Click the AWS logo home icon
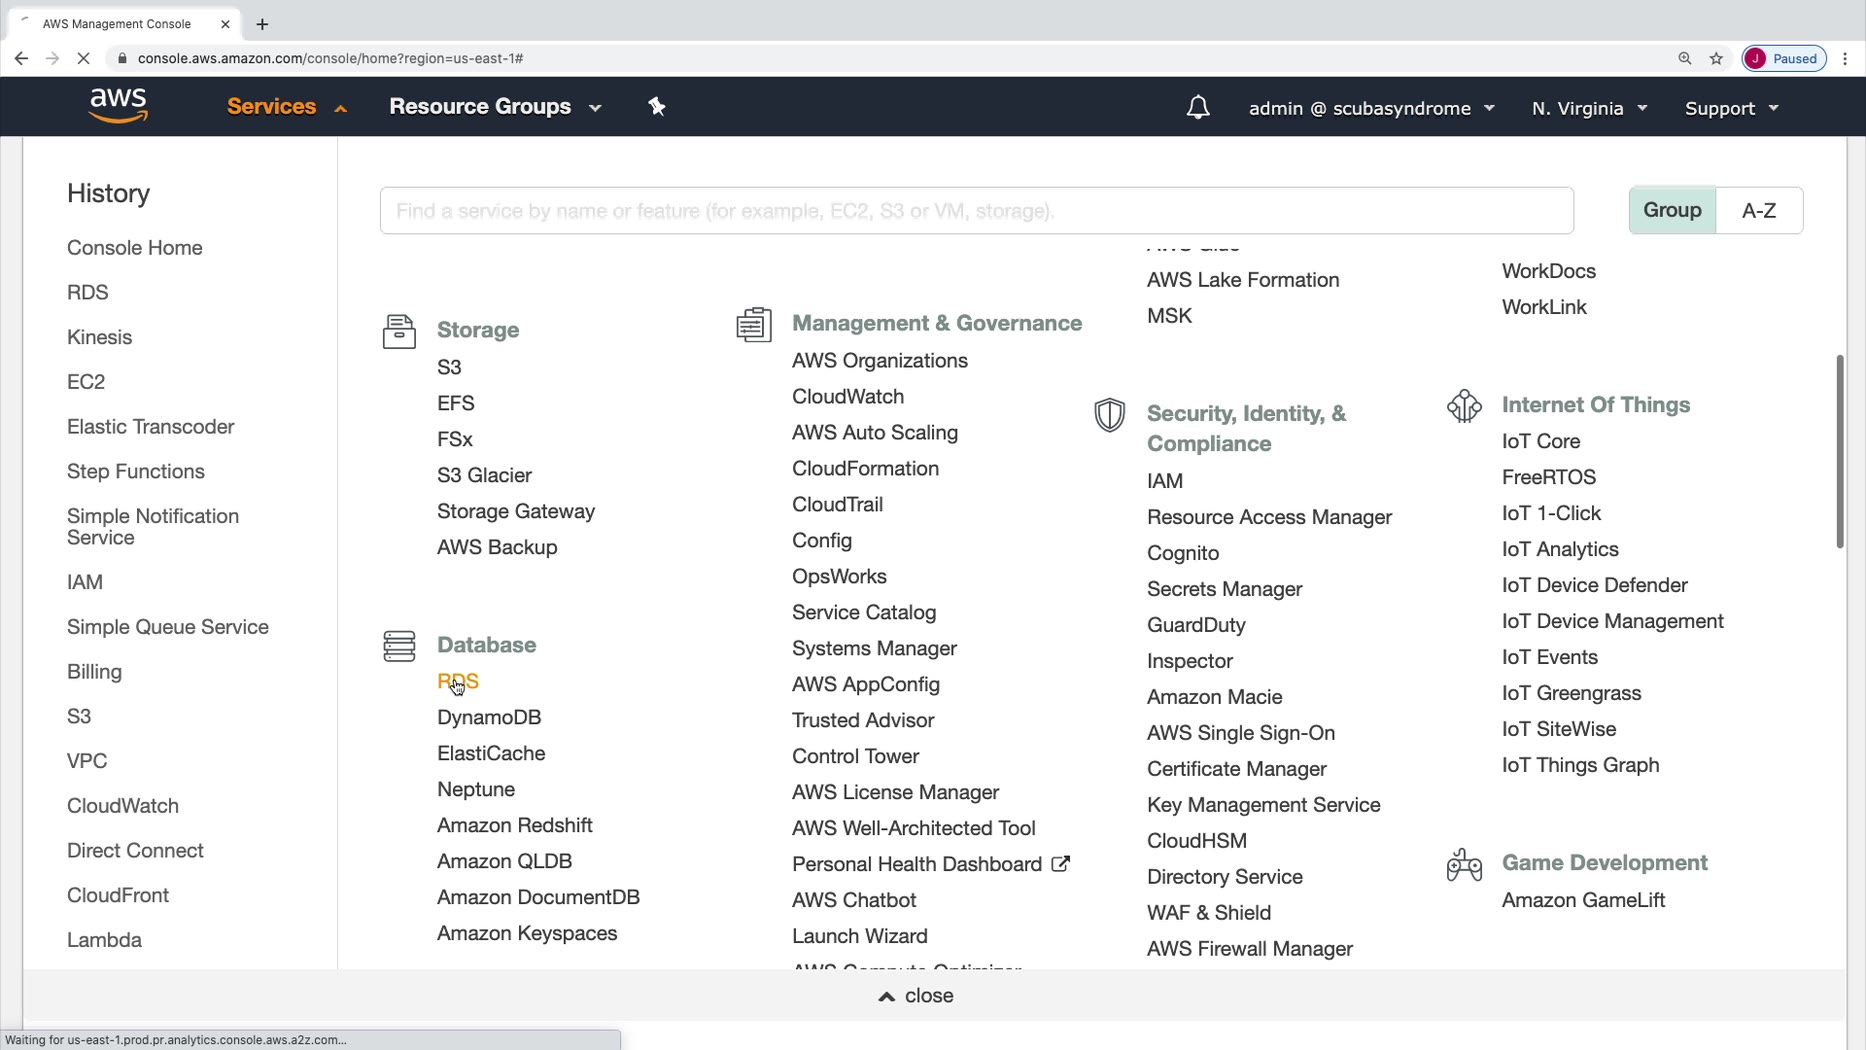The image size is (1866, 1050). pos(118,106)
